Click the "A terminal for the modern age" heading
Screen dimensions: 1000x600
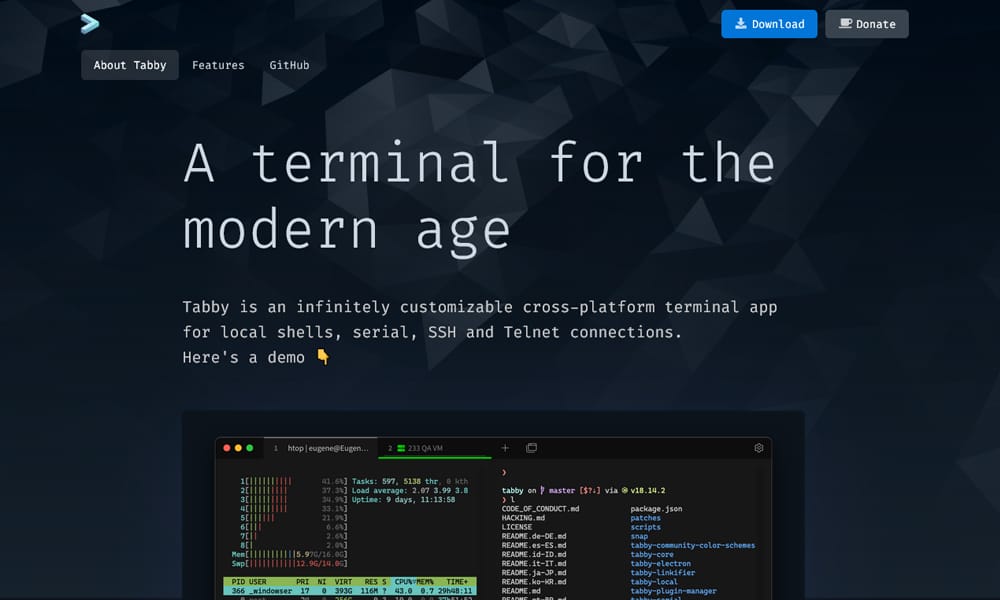pyautogui.click(x=478, y=196)
